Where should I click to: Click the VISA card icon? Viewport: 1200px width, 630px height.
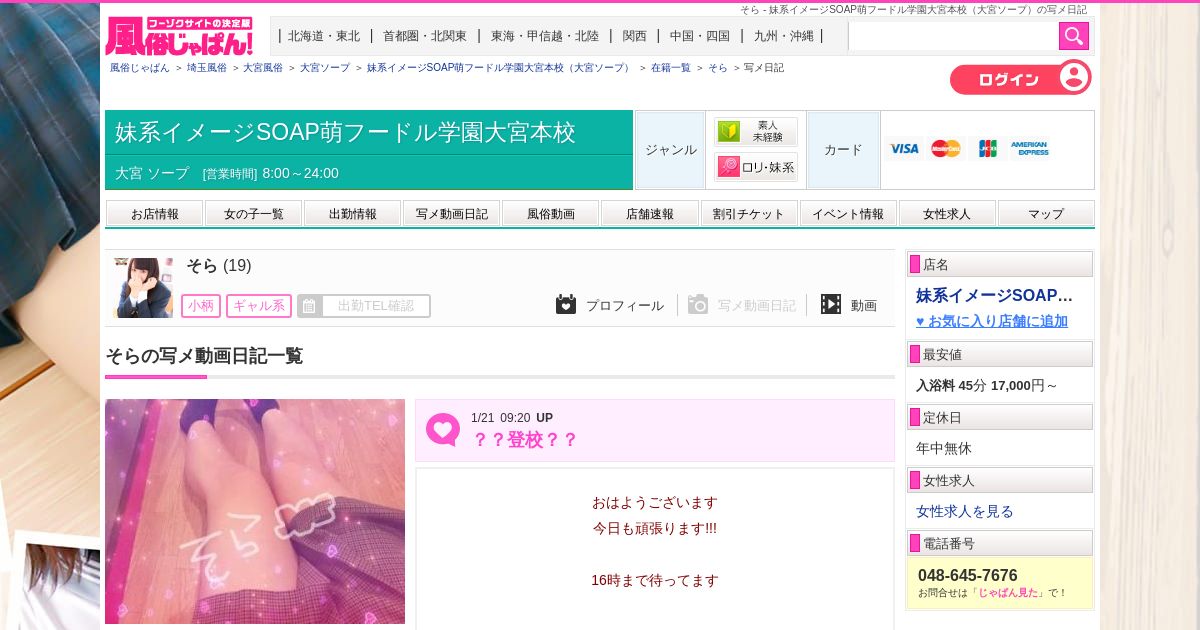(904, 149)
